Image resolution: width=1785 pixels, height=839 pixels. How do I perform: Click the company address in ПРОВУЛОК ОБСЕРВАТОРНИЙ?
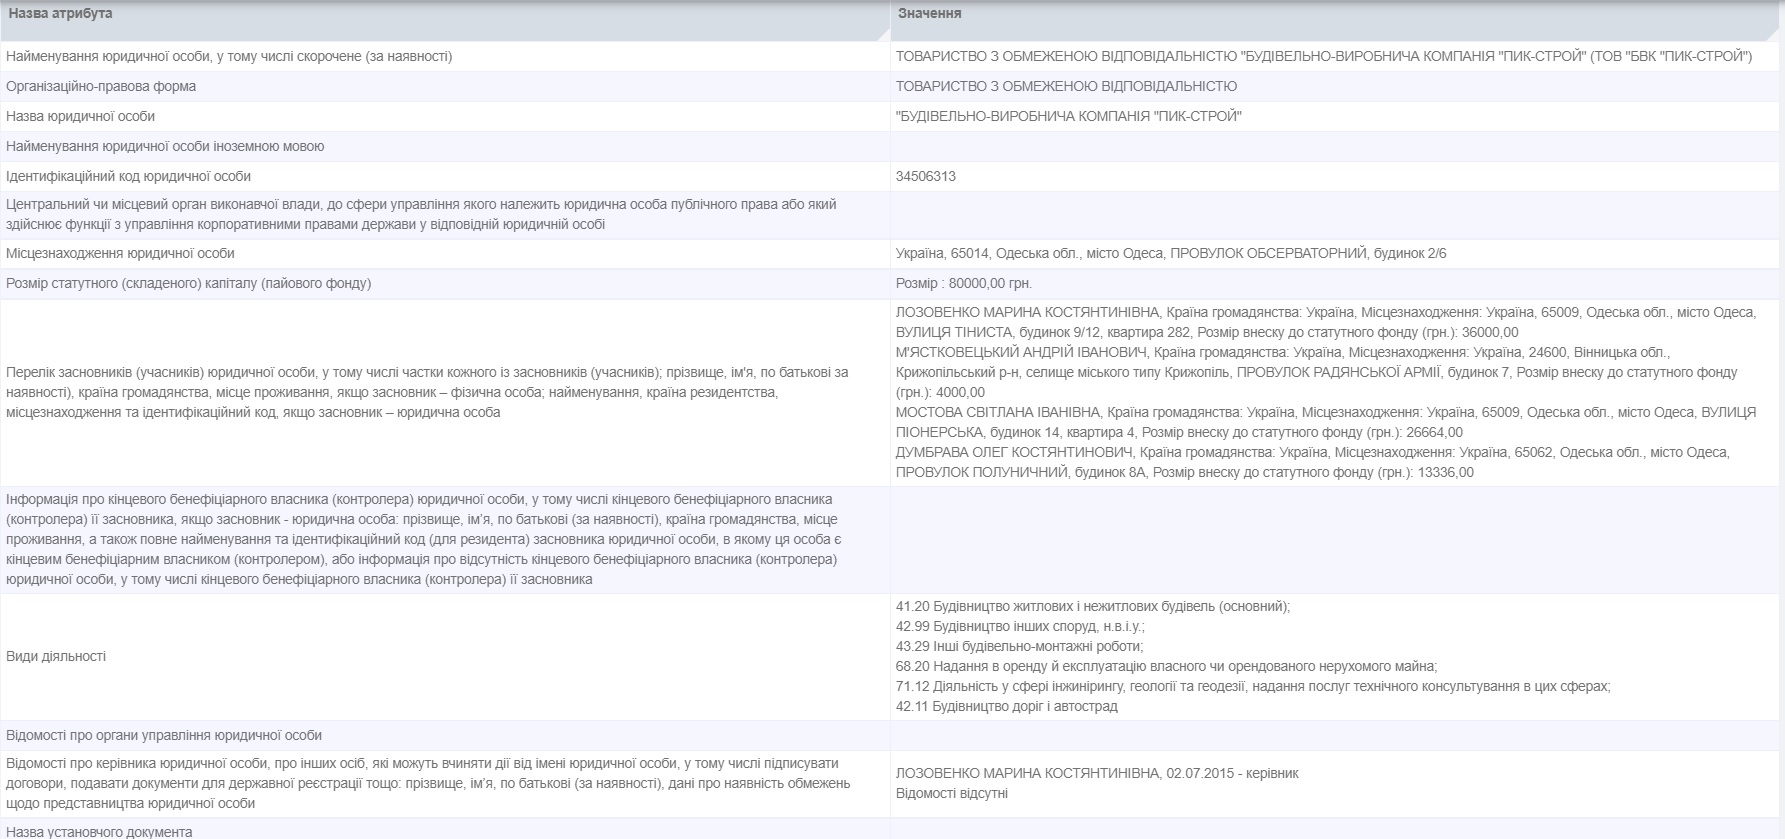click(x=1170, y=254)
